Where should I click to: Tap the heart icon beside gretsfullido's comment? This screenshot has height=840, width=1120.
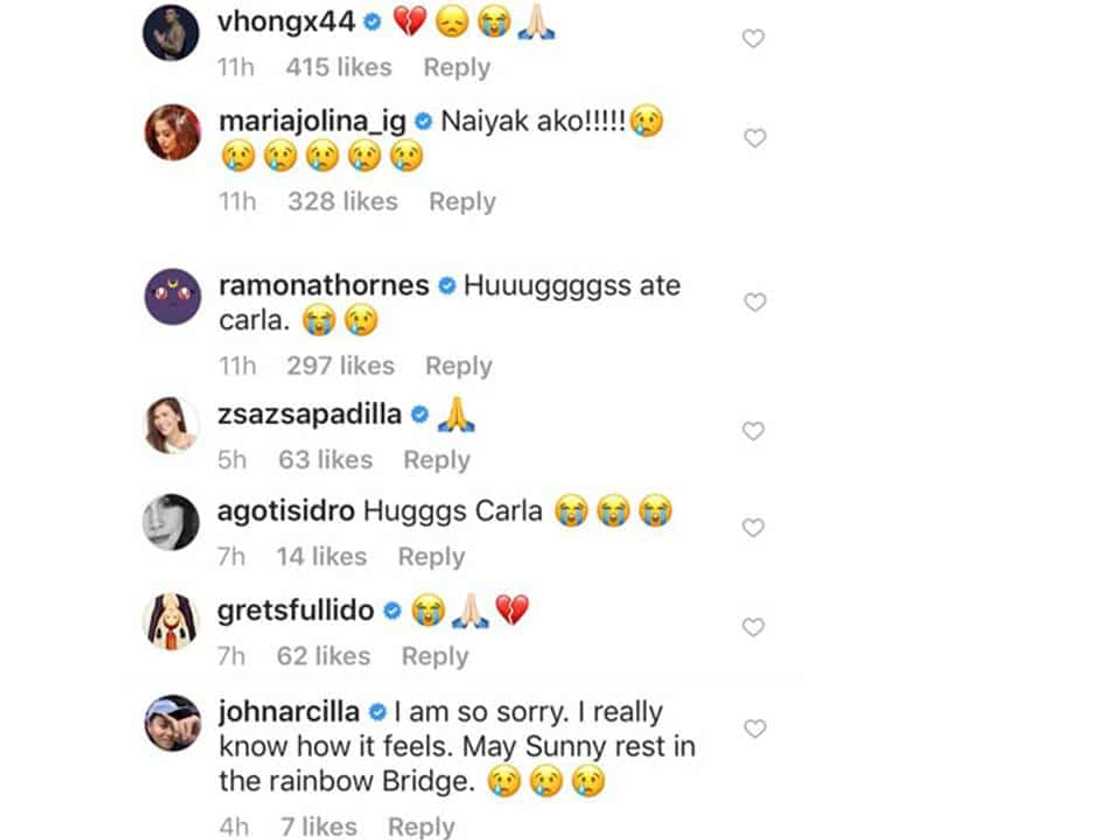tap(753, 626)
